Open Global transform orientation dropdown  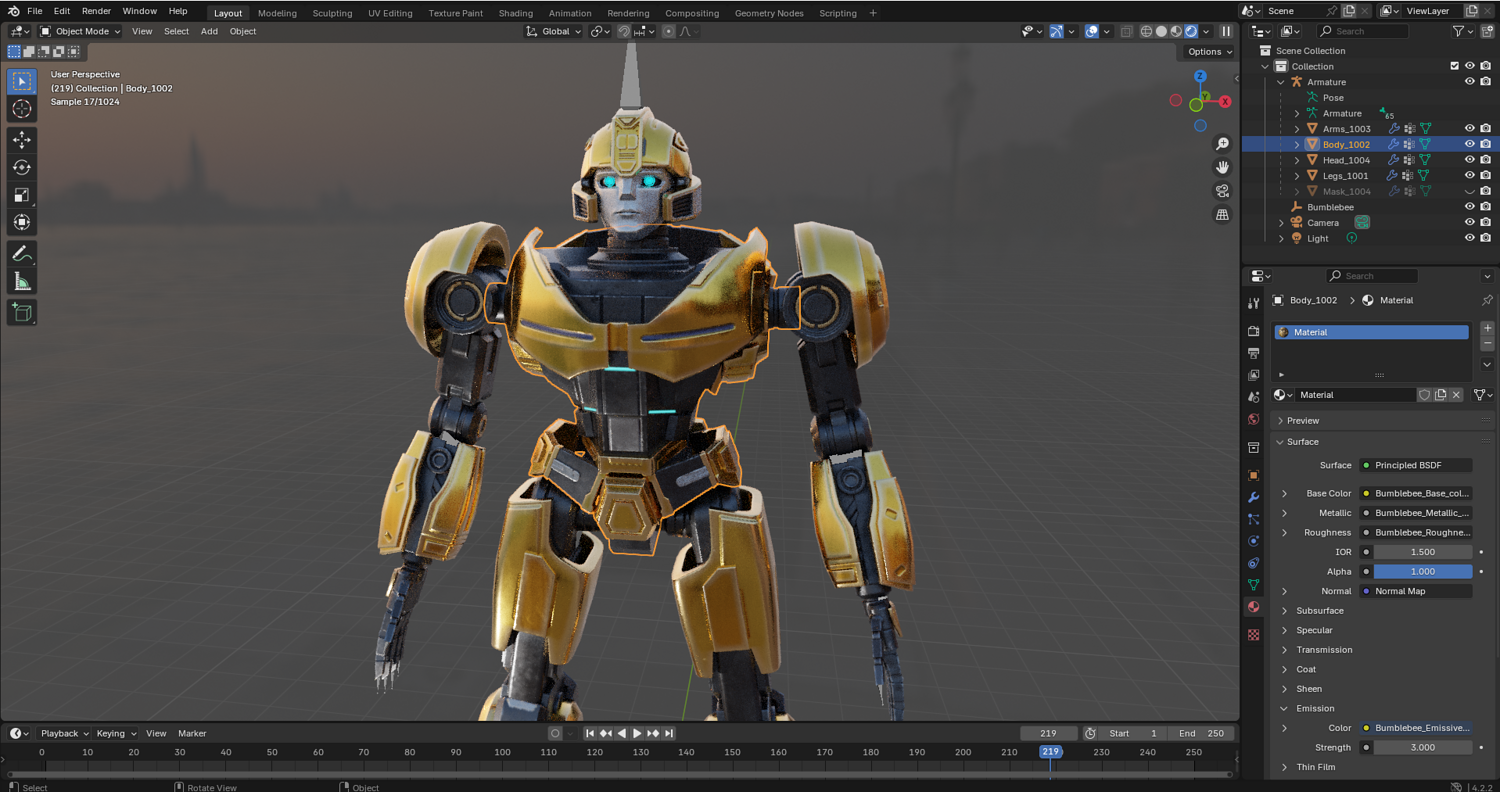click(554, 31)
